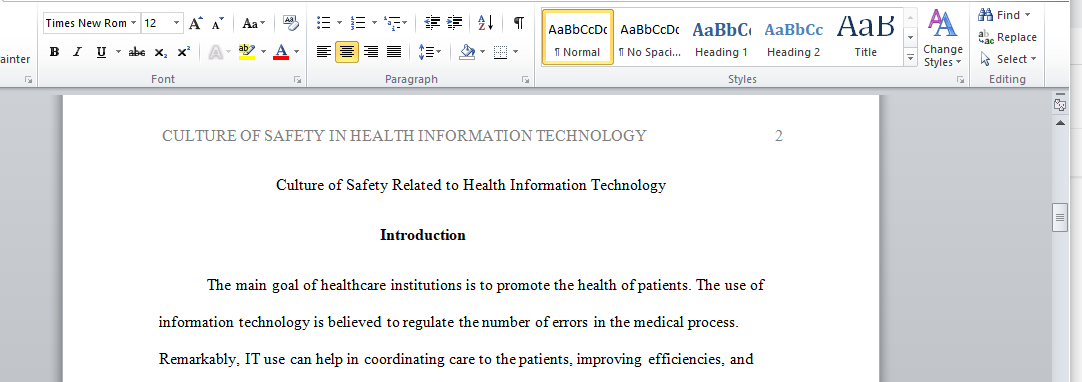Click the Clear Formatting icon
The width and height of the screenshot is (1082, 382).
pyautogui.click(x=291, y=23)
